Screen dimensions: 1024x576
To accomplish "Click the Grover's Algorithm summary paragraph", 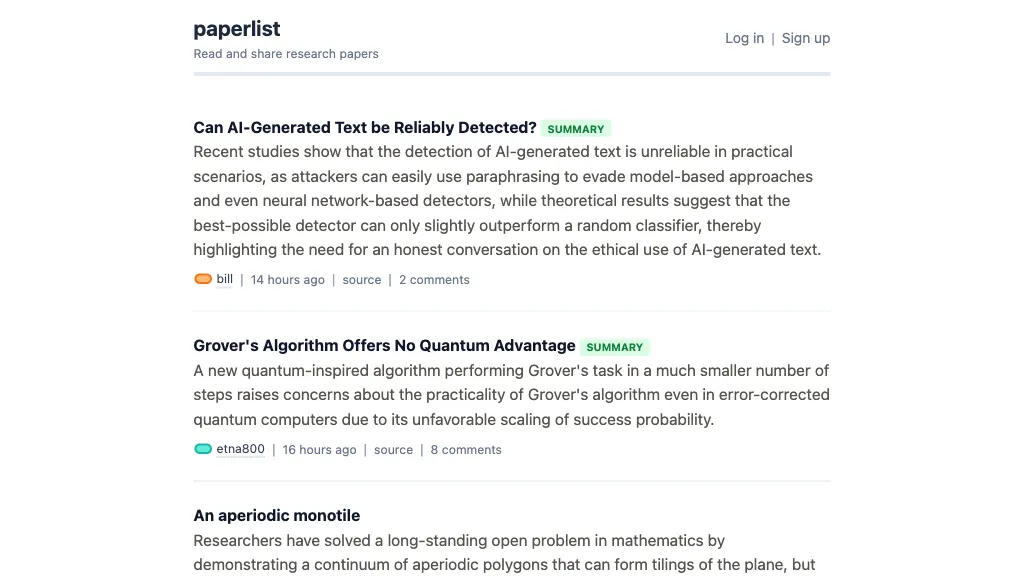I will [x=511, y=395].
